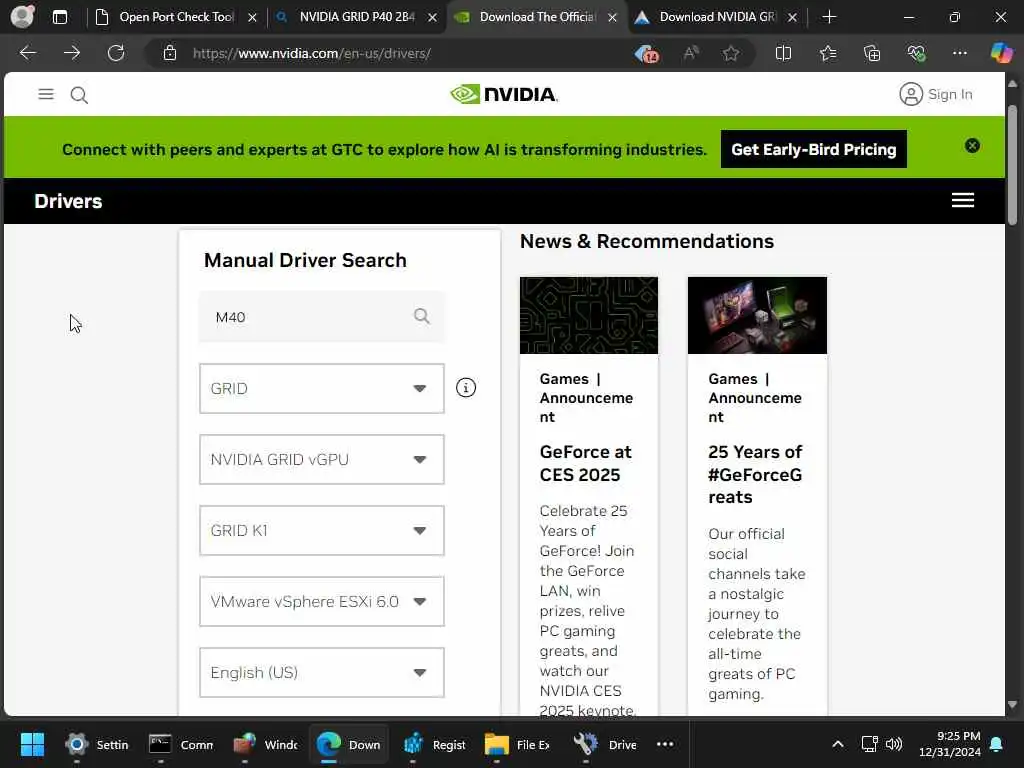Open the Edge Settings and more menu
Screen dimensions: 1024x768
[x=959, y=53]
